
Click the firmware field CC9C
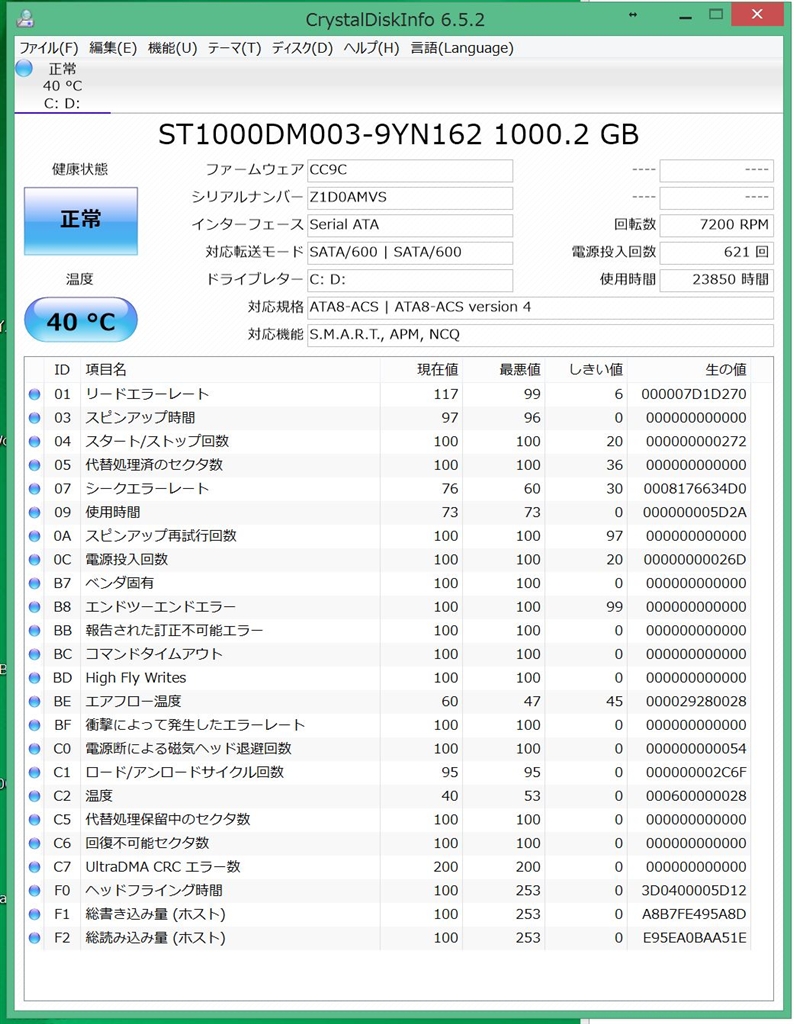click(x=410, y=170)
